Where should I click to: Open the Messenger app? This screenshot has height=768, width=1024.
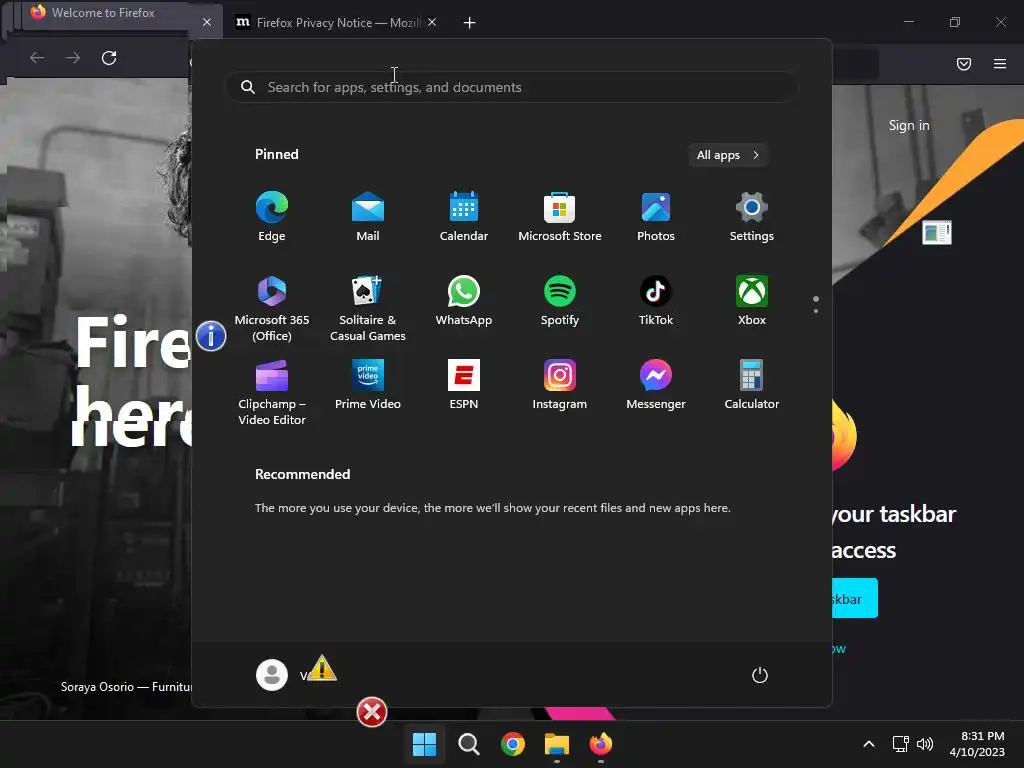(x=656, y=384)
